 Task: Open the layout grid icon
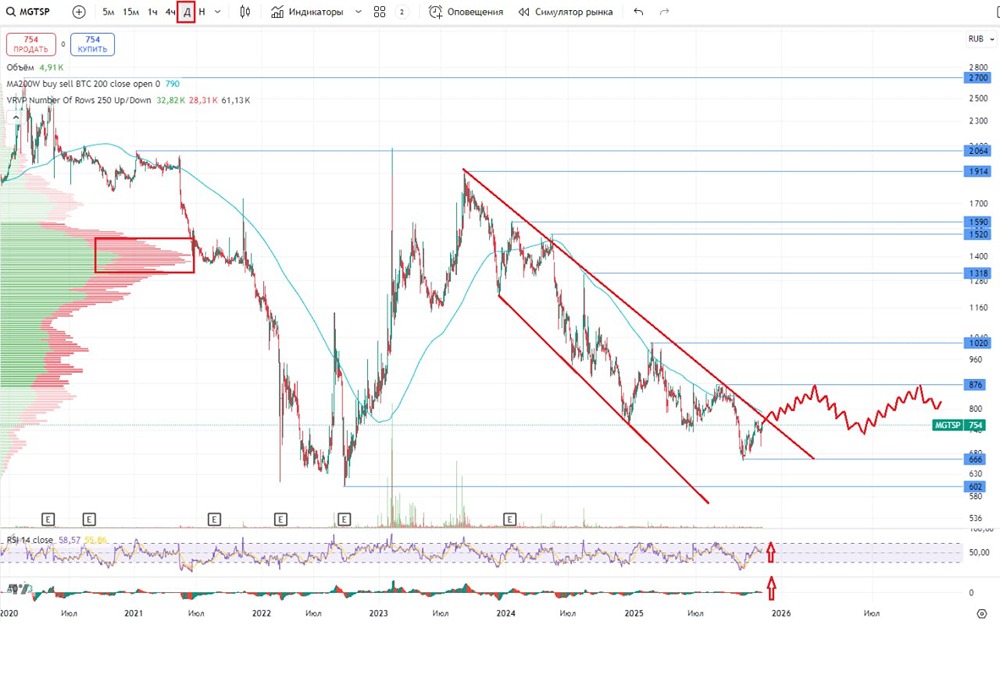pyautogui.click(x=379, y=11)
